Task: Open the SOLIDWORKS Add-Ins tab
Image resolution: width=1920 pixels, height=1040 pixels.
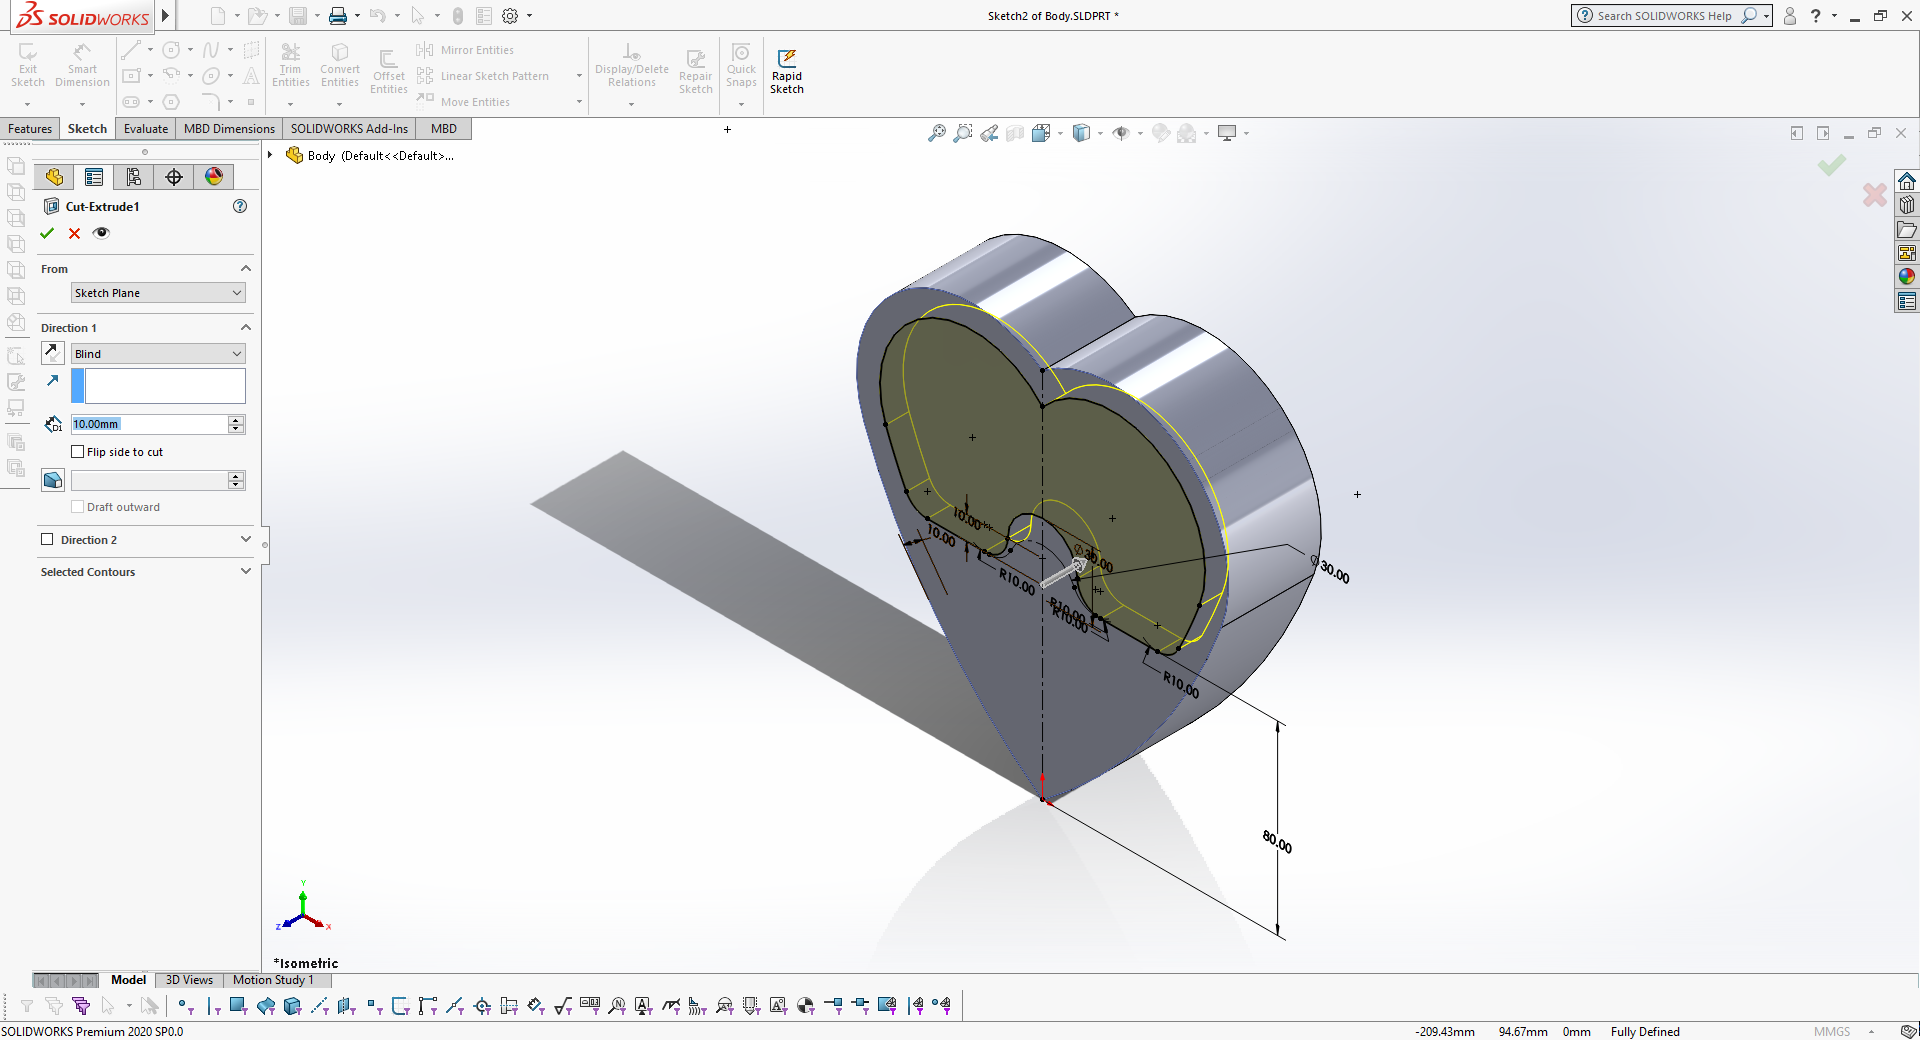Action: pos(349,129)
